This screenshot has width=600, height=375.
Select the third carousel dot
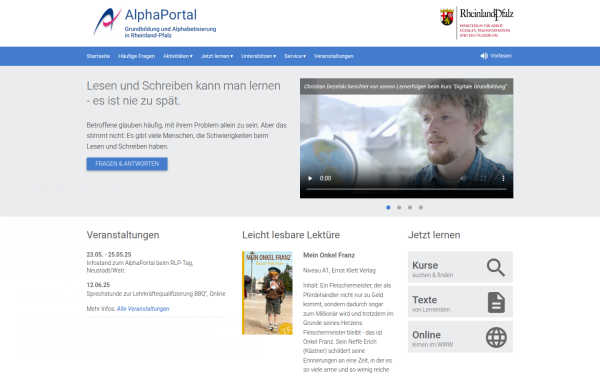click(410, 207)
